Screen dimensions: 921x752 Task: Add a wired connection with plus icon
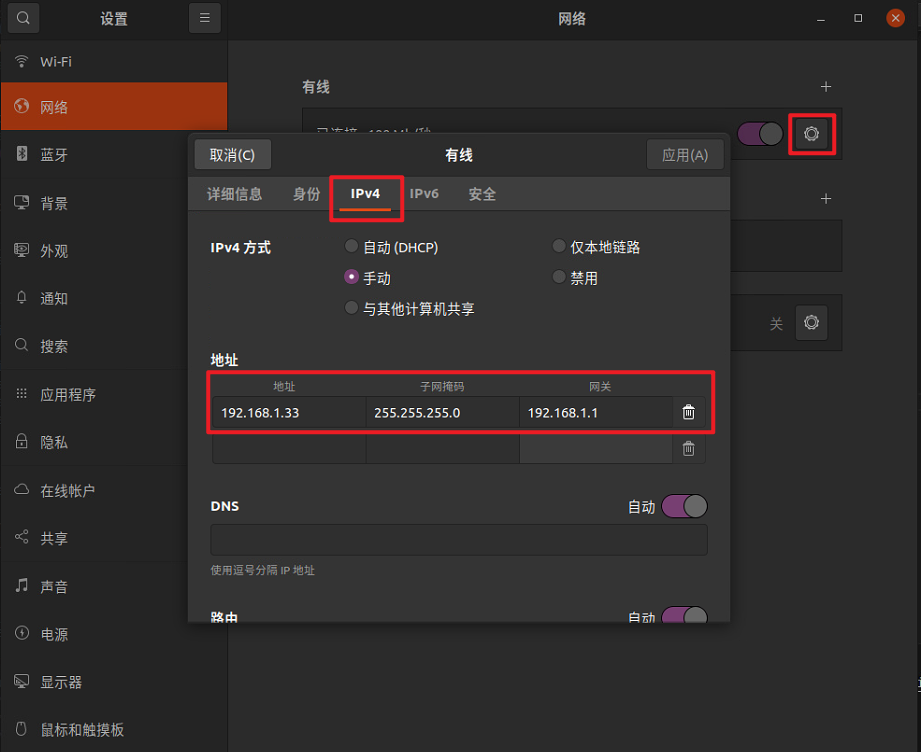(826, 87)
